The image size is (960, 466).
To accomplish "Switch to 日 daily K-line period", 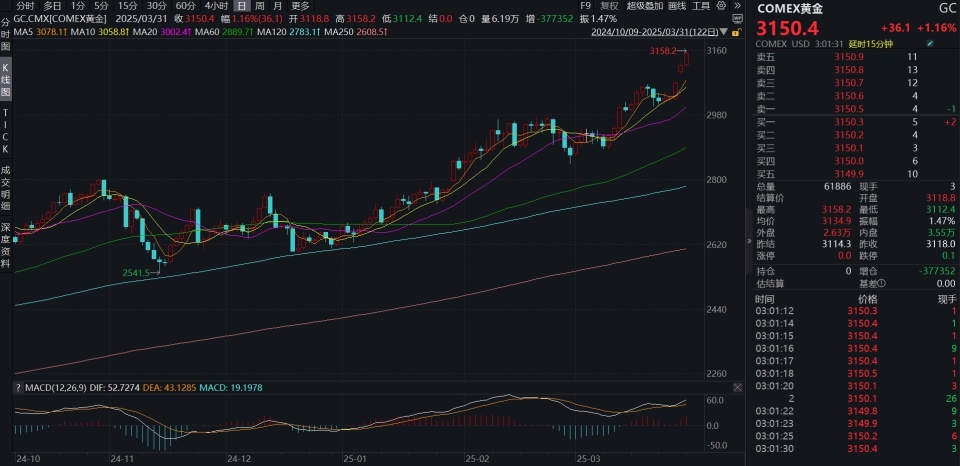I will tap(242, 6).
